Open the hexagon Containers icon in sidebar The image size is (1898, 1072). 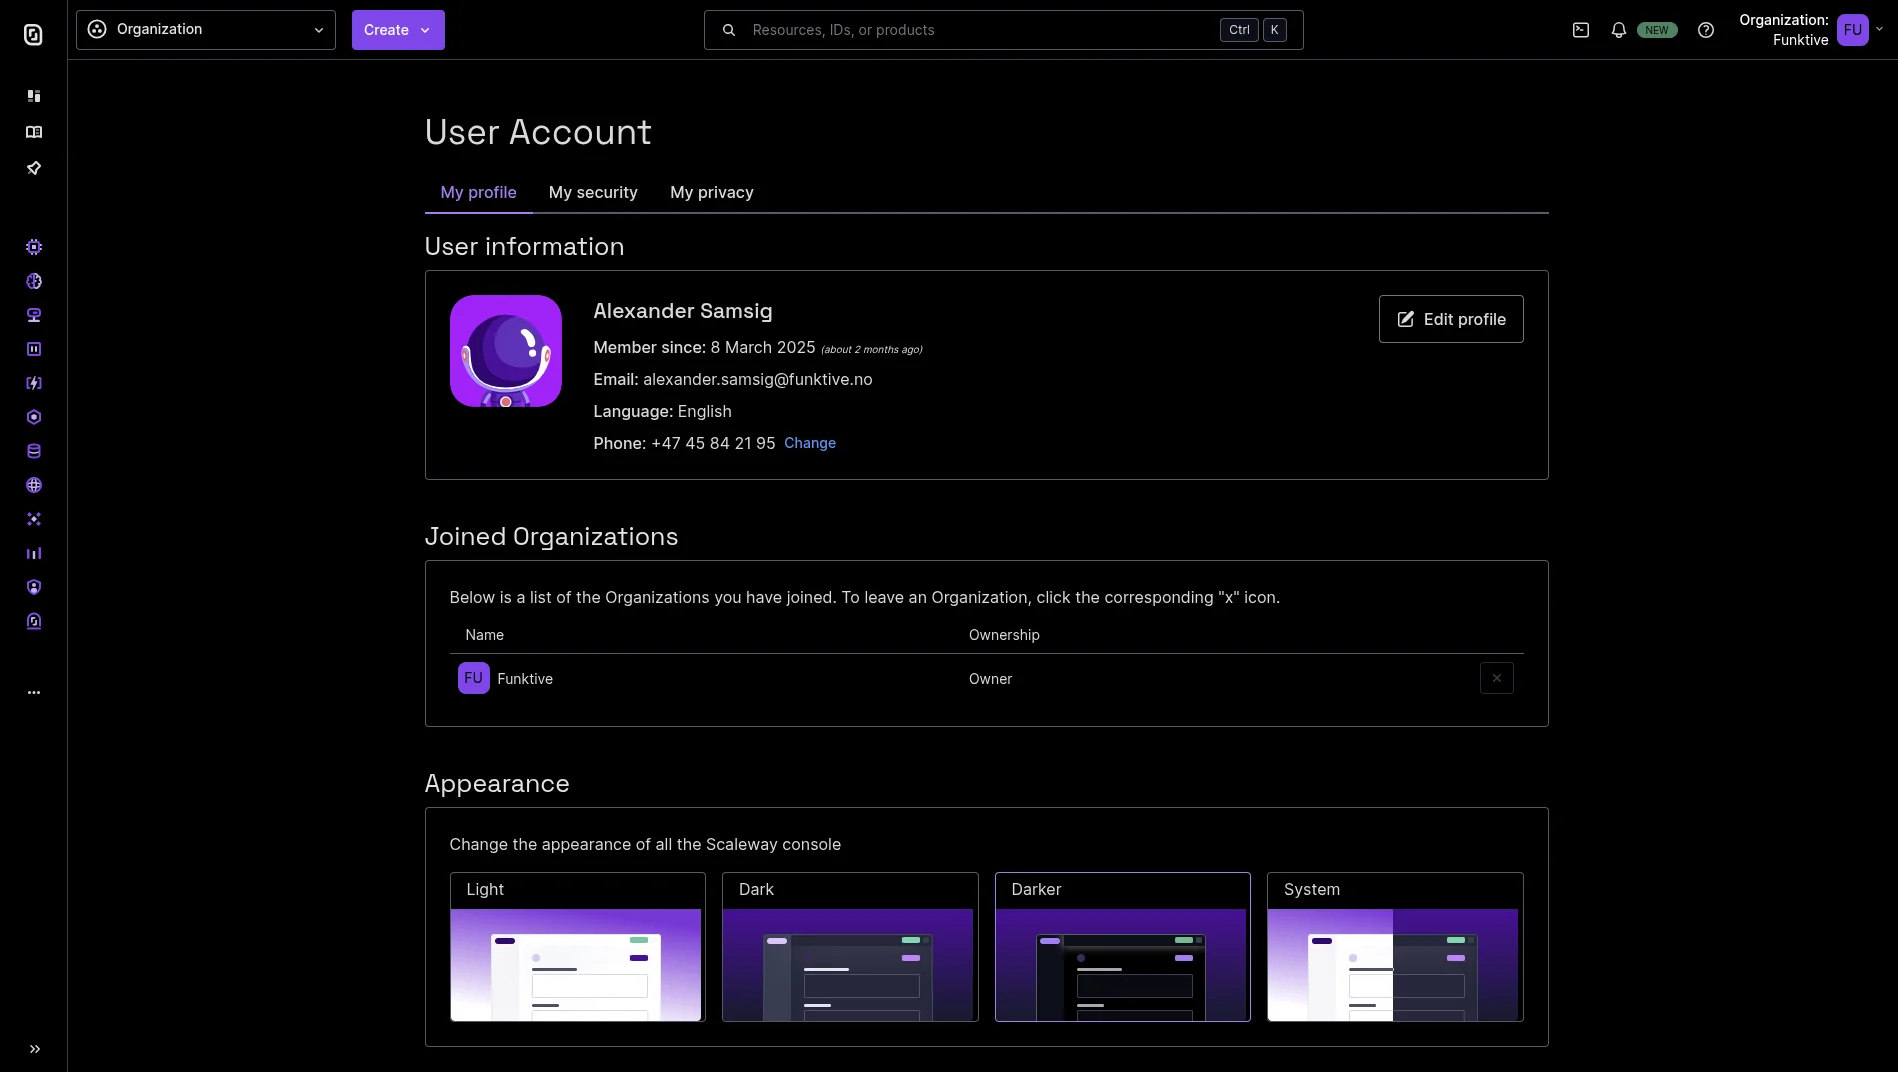coord(34,417)
